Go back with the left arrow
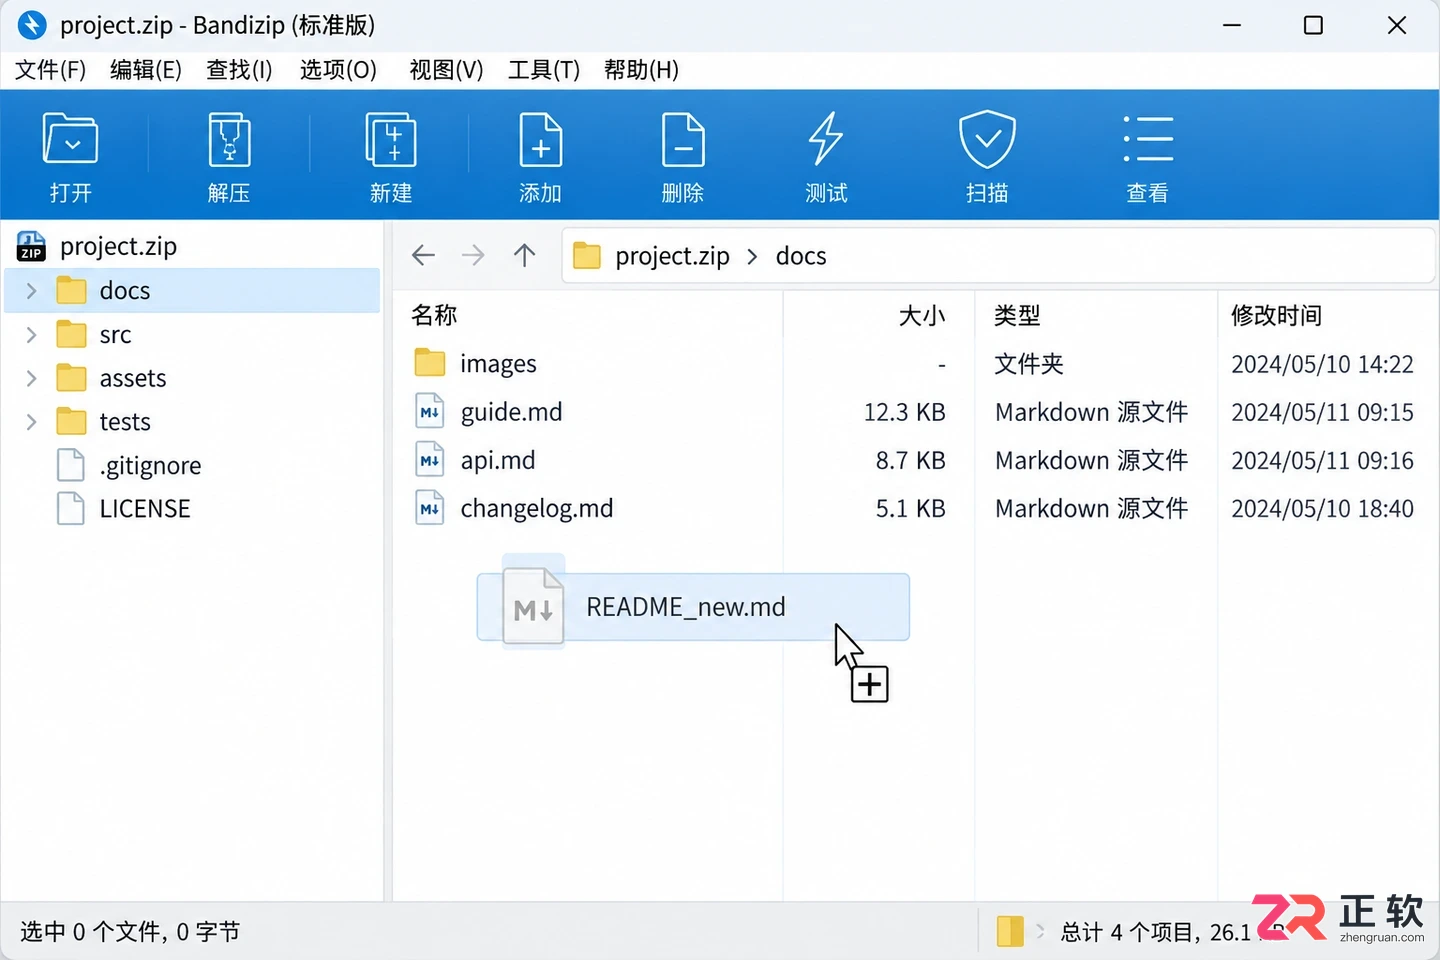Image resolution: width=1440 pixels, height=960 pixels. (x=424, y=256)
